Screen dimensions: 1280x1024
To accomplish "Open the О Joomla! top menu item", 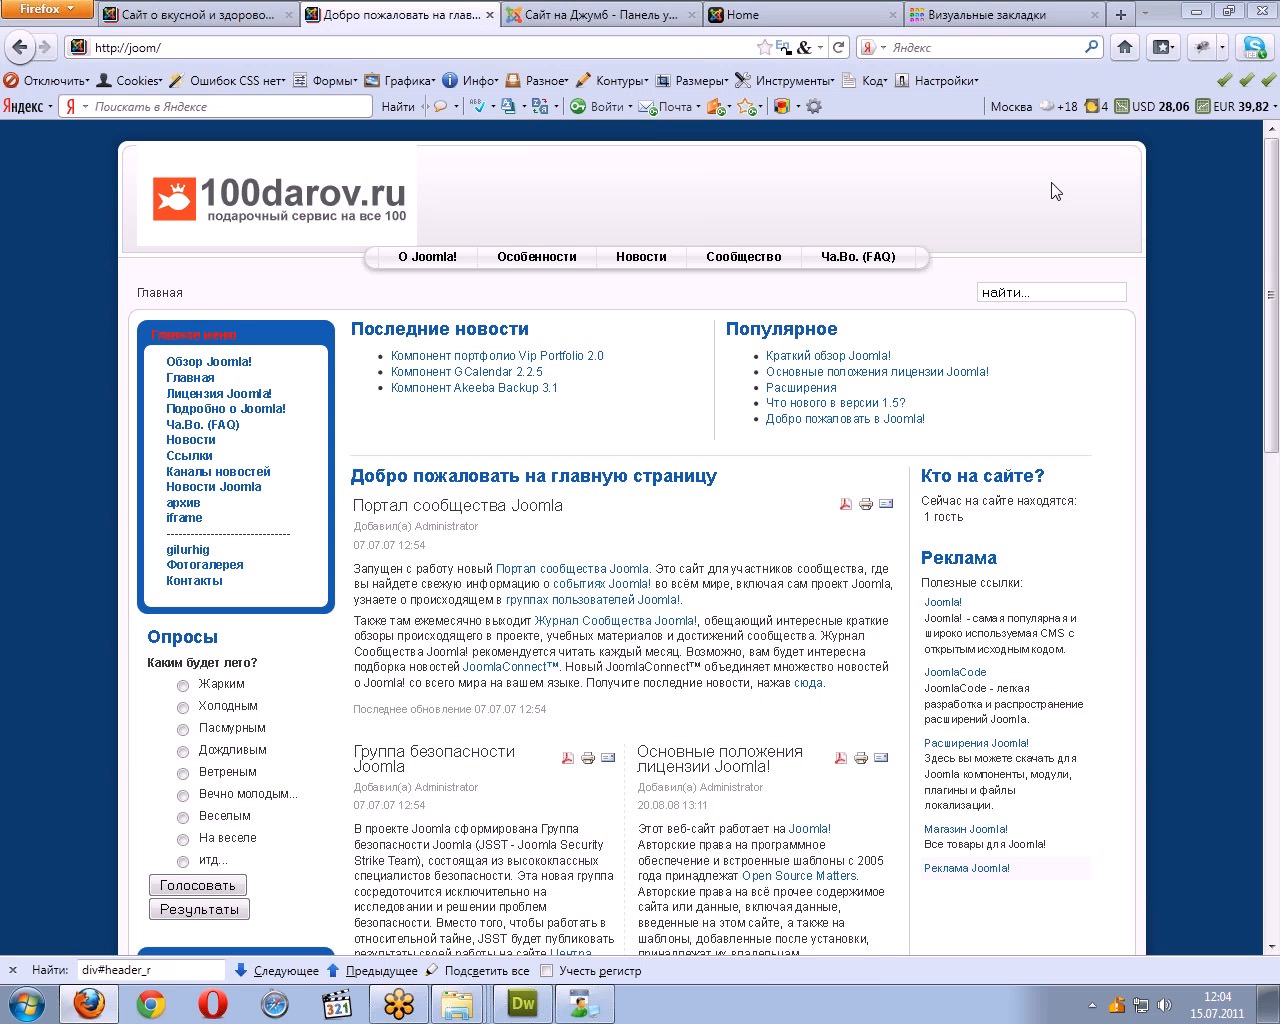I will (427, 257).
